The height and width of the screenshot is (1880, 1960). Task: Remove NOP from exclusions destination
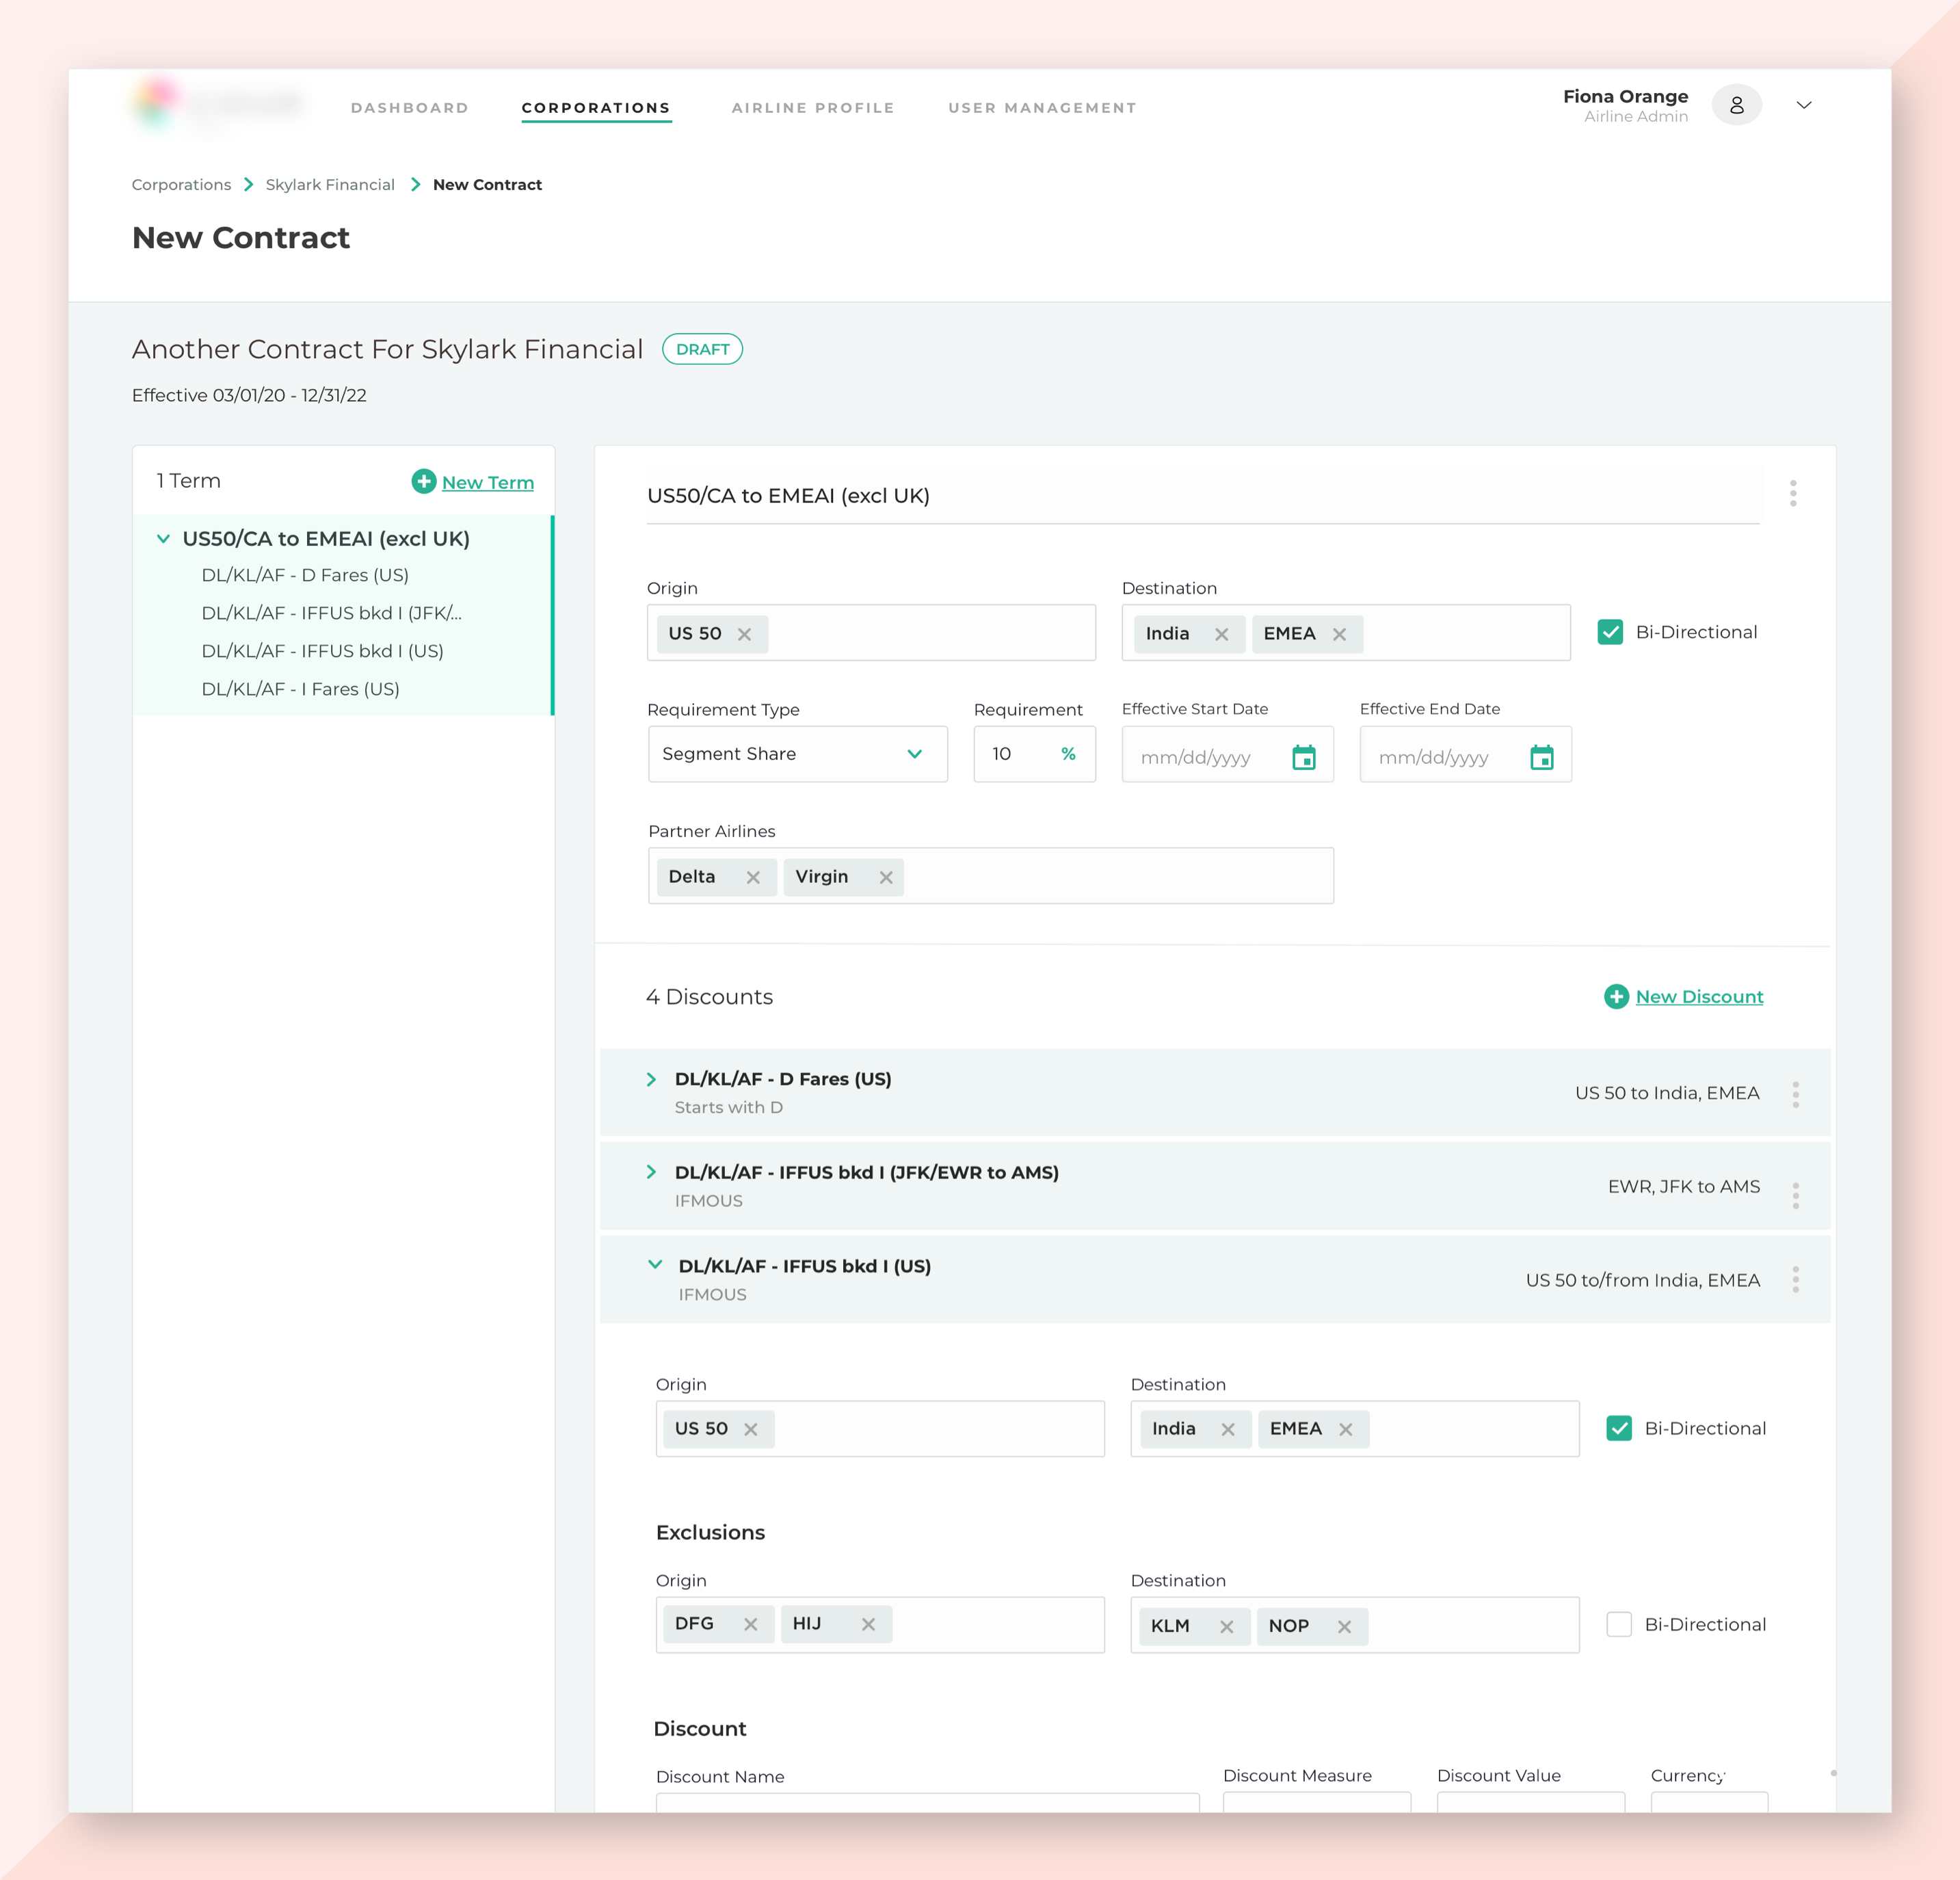coord(1344,1626)
